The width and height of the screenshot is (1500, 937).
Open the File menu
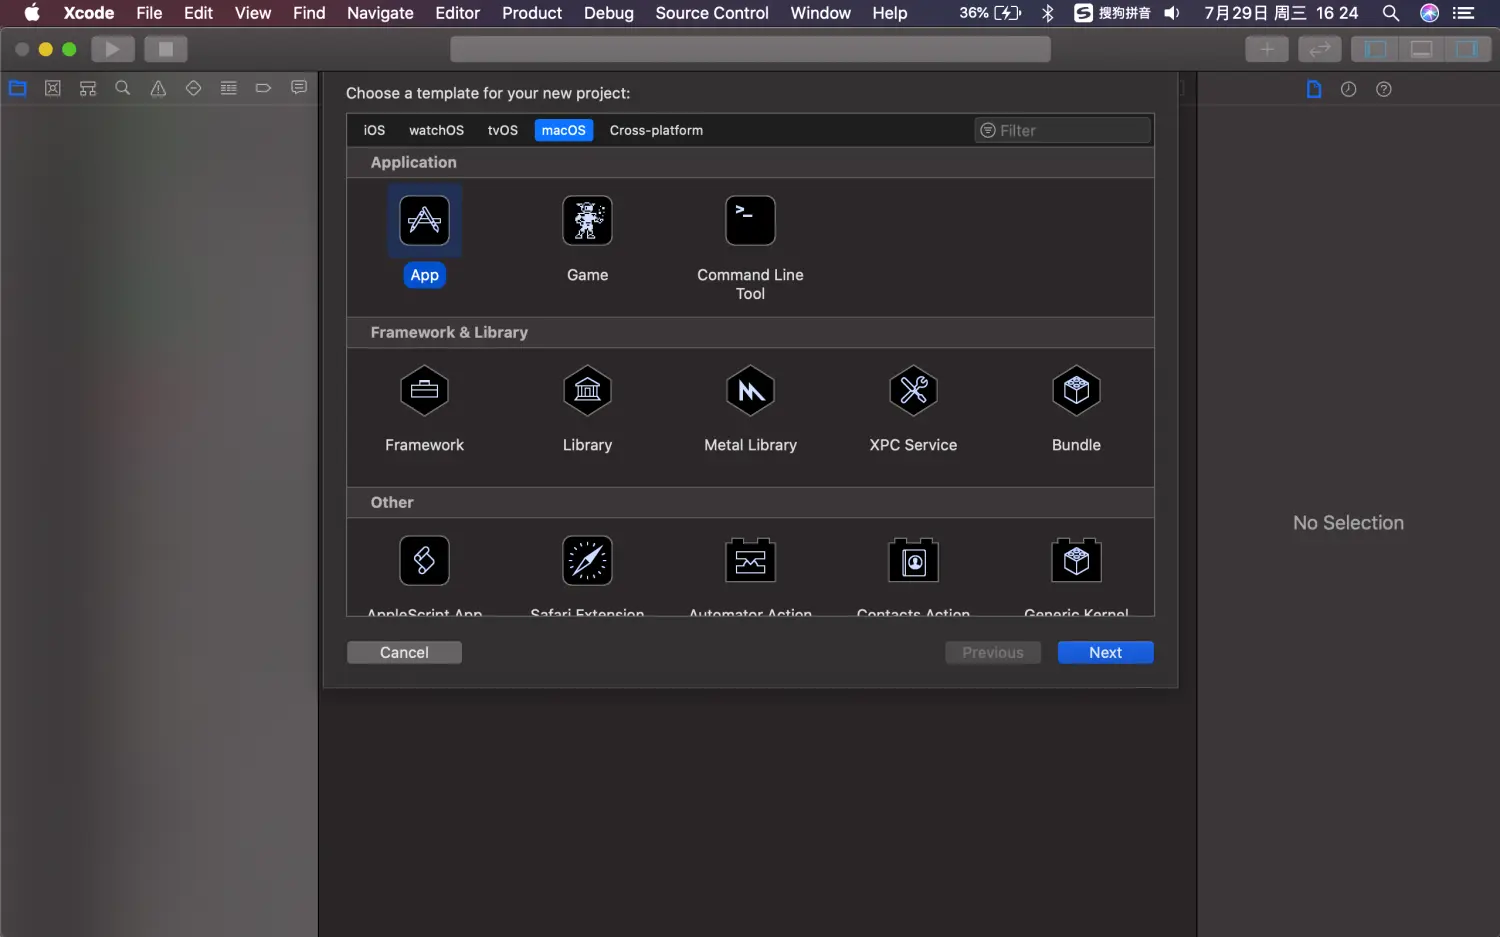tap(149, 13)
